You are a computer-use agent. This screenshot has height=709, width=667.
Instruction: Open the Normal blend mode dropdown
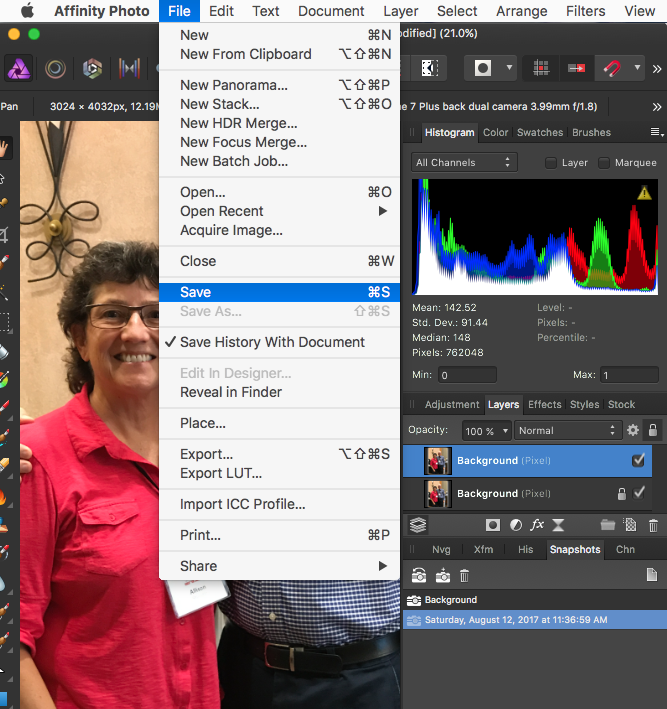[567, 430]
